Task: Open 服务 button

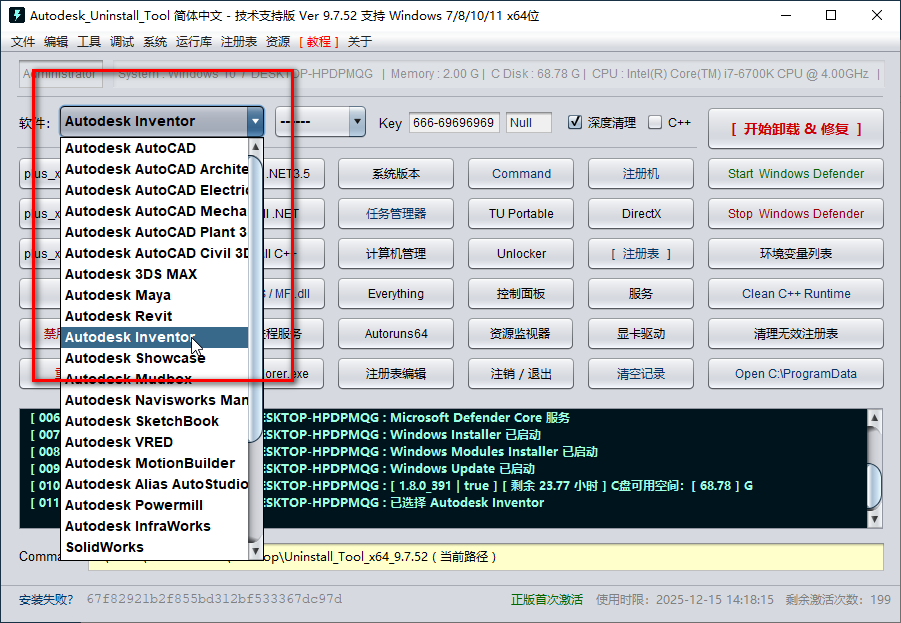Action: pos(641,294)
